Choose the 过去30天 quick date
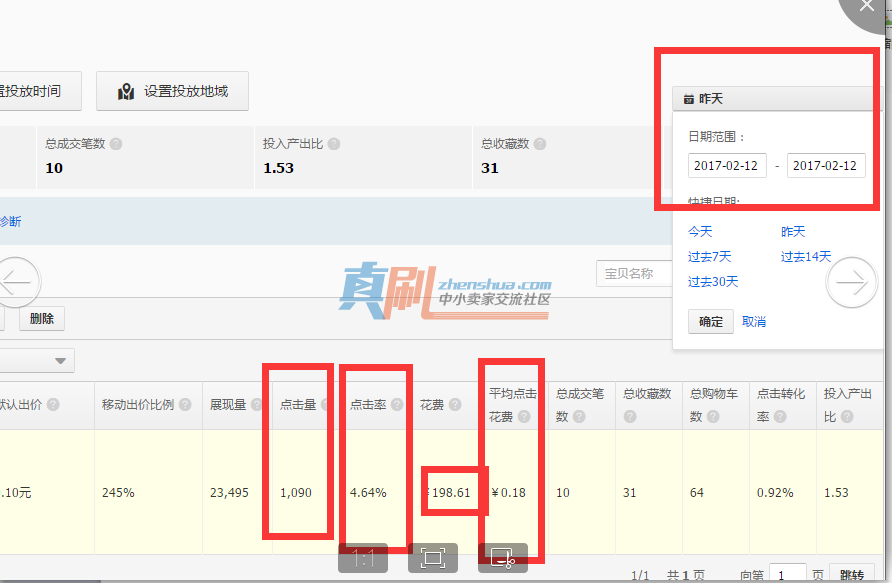 (713, 282)
